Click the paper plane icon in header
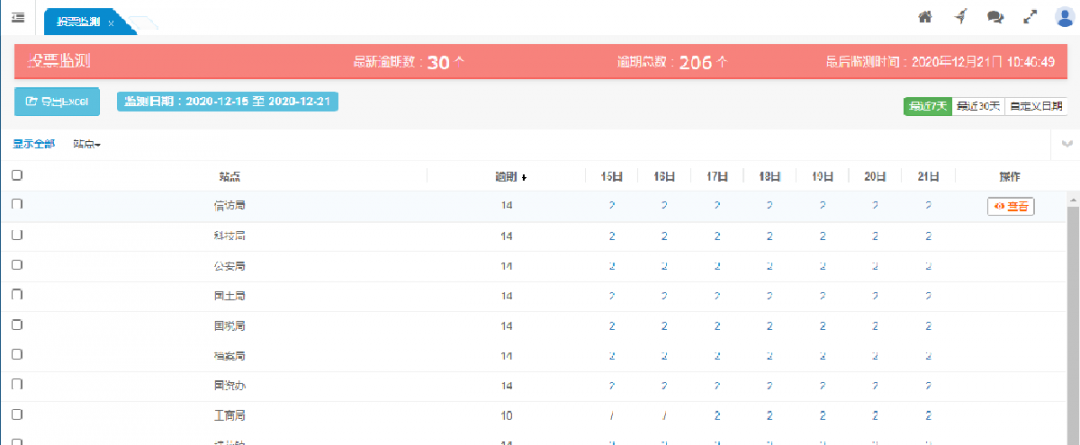The image size is (1080, 445). (960, 17)
